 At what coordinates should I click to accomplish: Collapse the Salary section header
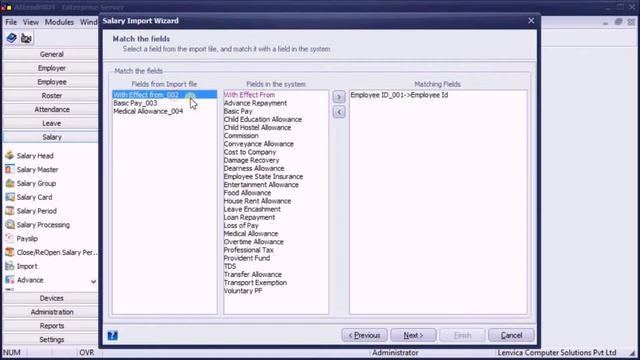[51, 137]
